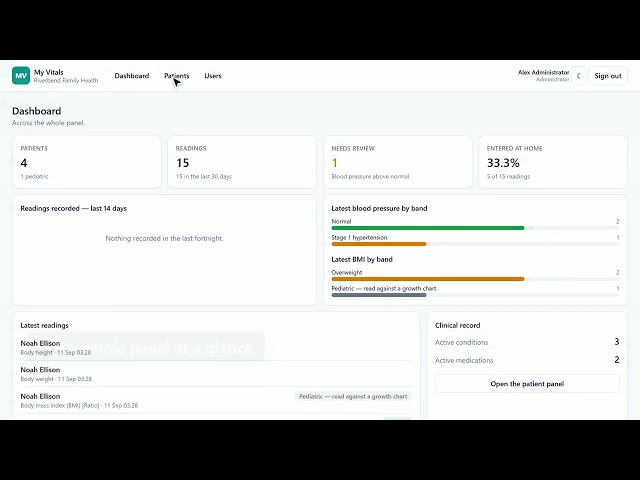Open the Users nav item
This screenshot has height=480, width=640.
213,76
